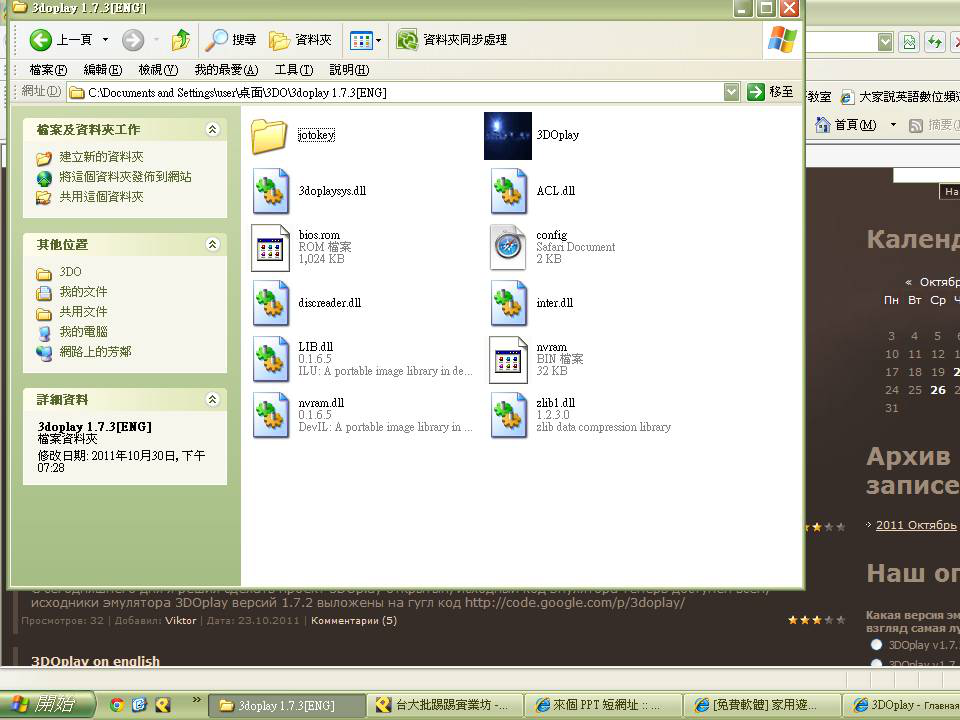The height and width of the screenshot is (720, 960).
Task: Select the zlib1.dll file icon
Action: pos(509,415)
